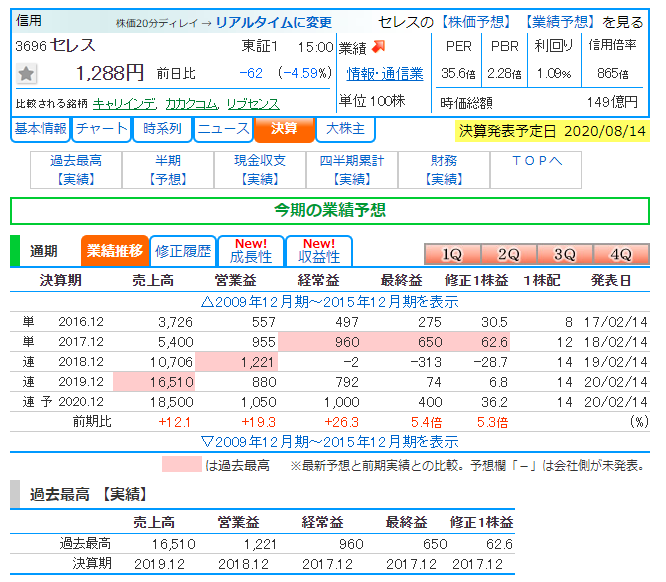The image size is (666, 582).
Task: Open compared stock カカクコム
Action: click(192, 104)
